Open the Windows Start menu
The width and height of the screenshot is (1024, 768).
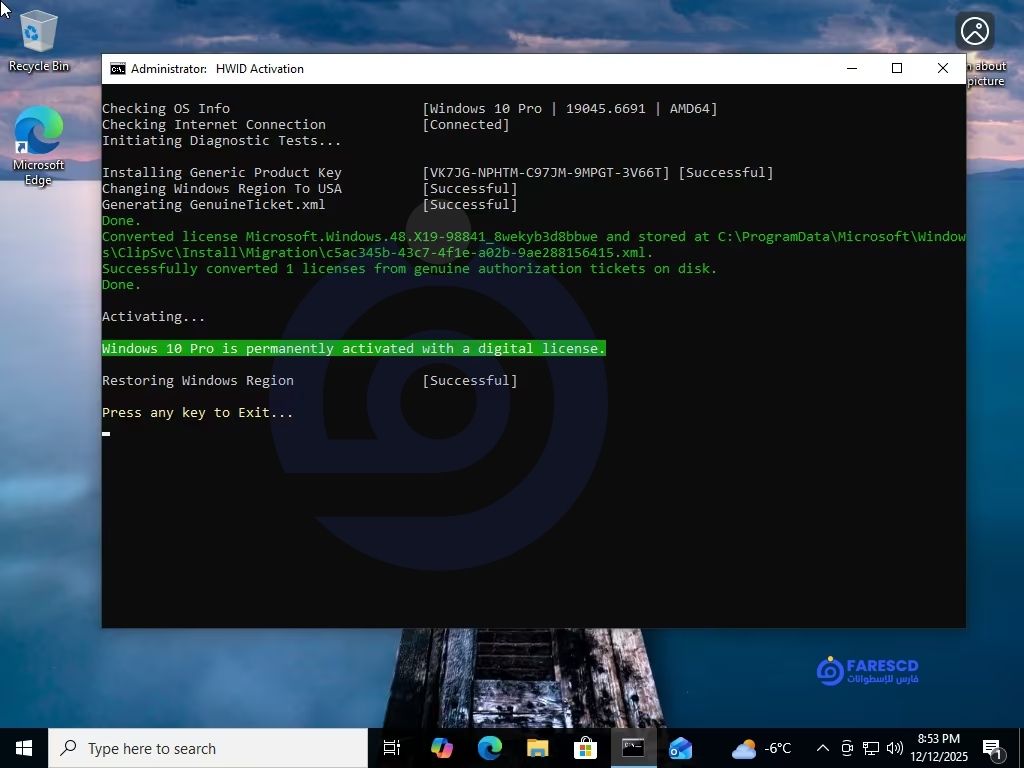[24, 748]
